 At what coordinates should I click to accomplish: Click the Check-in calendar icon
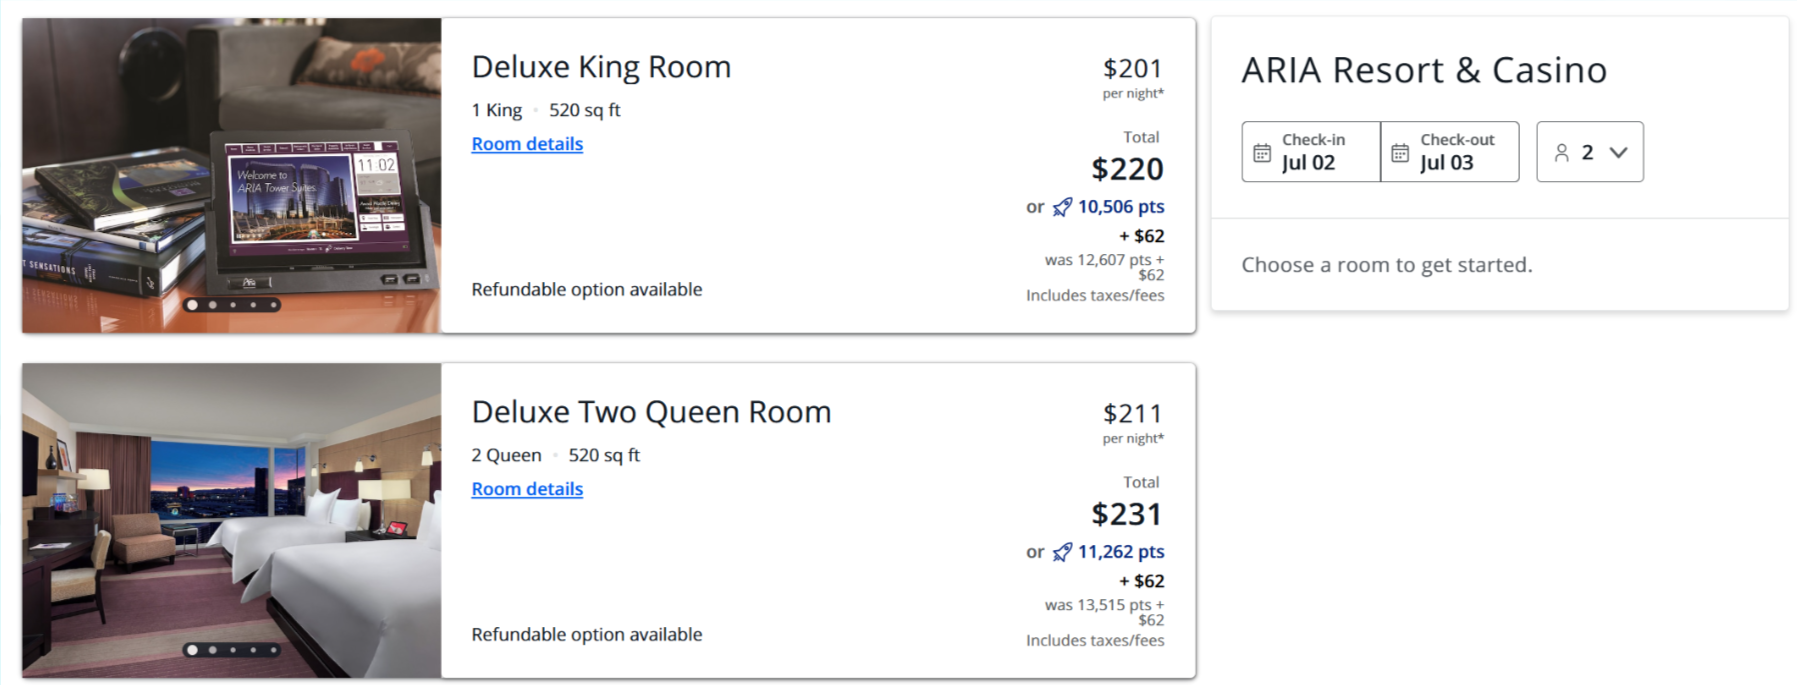tap(1262, 153)
